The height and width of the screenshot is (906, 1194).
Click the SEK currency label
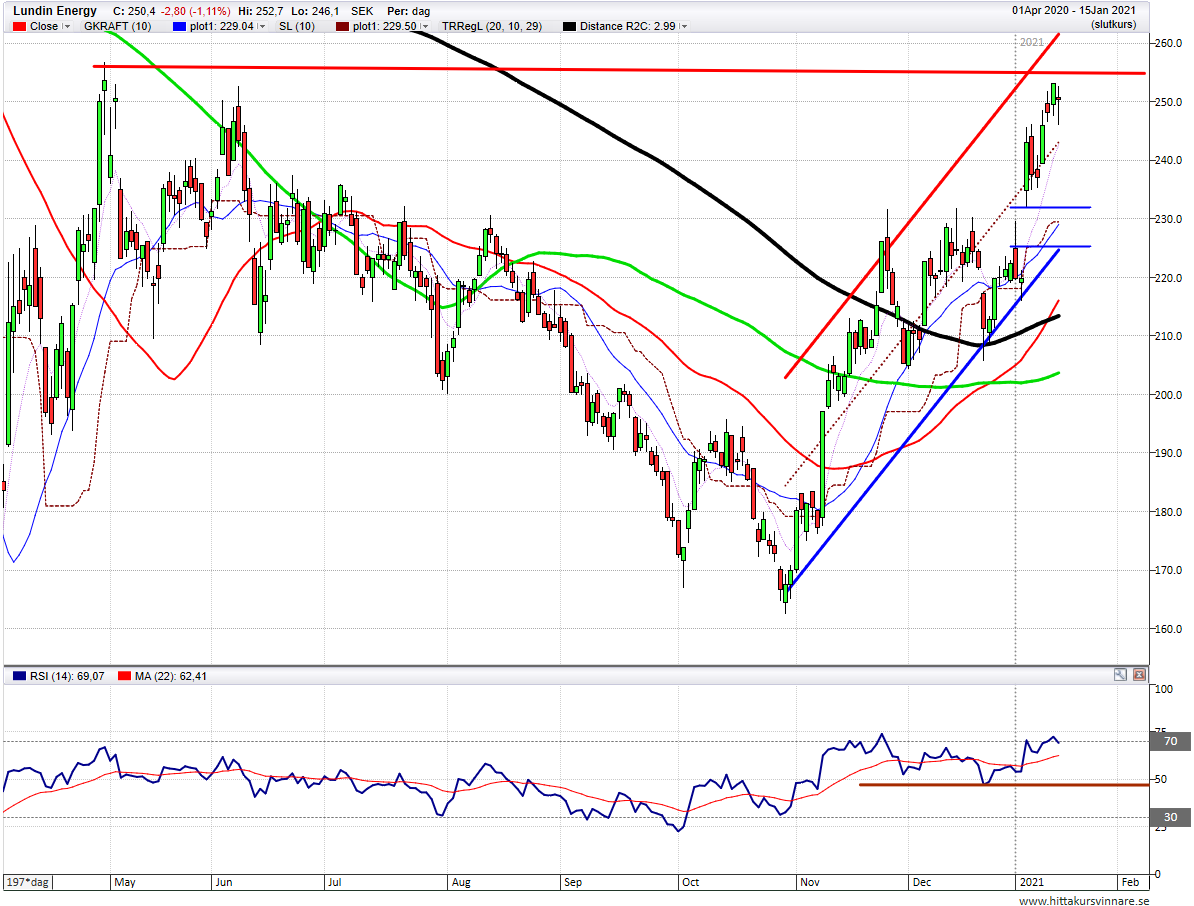362,11
